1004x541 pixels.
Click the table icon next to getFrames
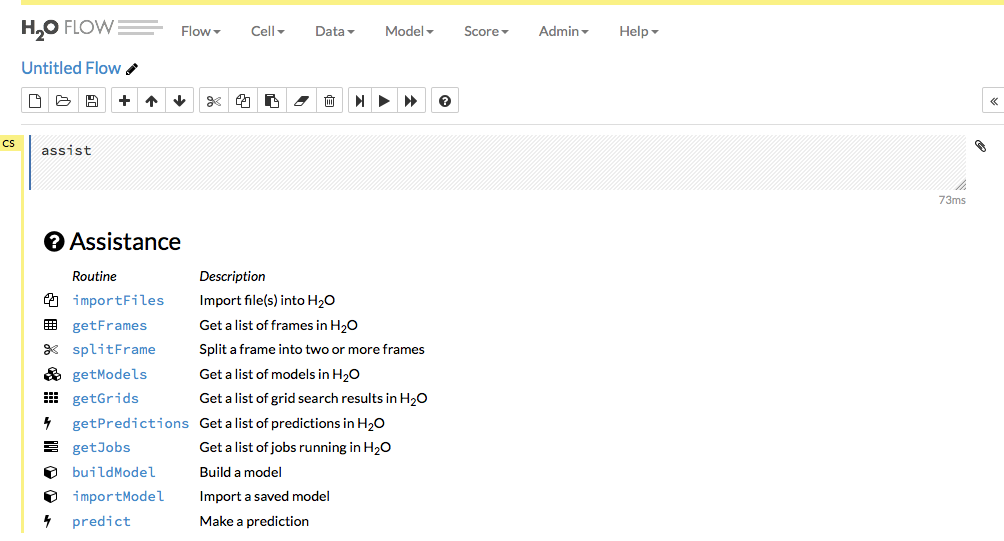(x=51, y=325)
